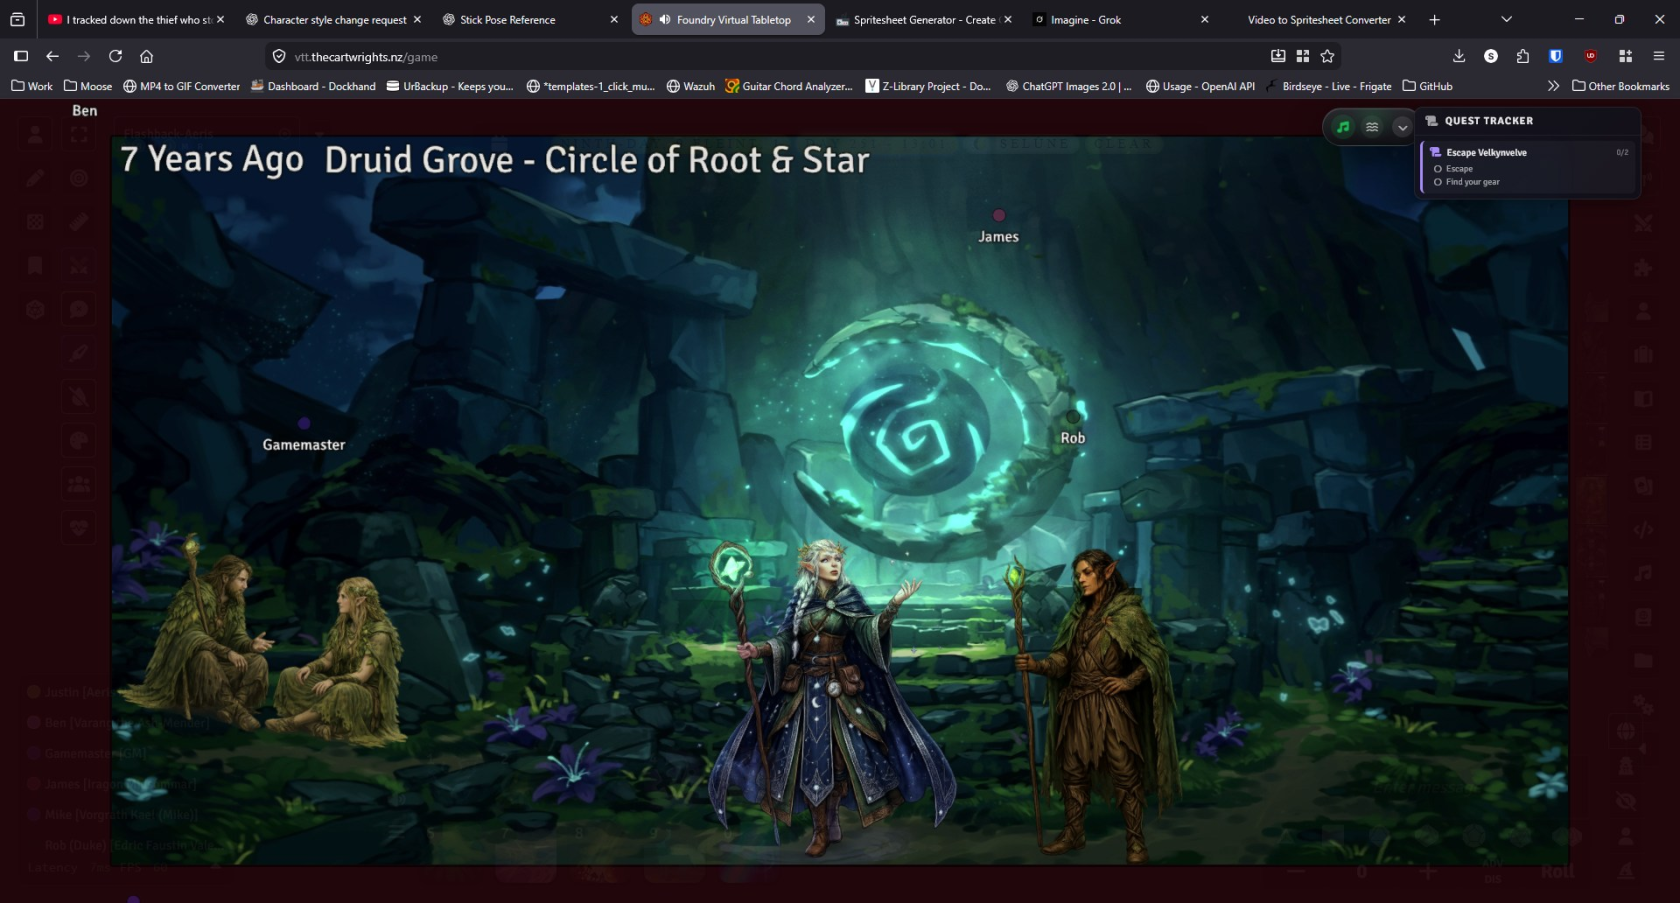Click the install-app icon in the address bar
1680x903 pixels.
[1278, 56]
